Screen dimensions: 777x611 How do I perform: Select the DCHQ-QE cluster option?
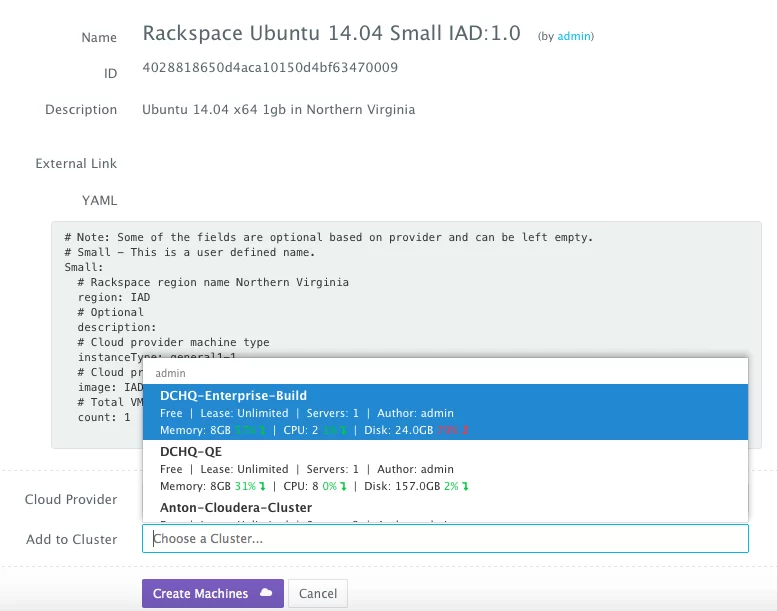pyautogui.click(x=445, y=468)
